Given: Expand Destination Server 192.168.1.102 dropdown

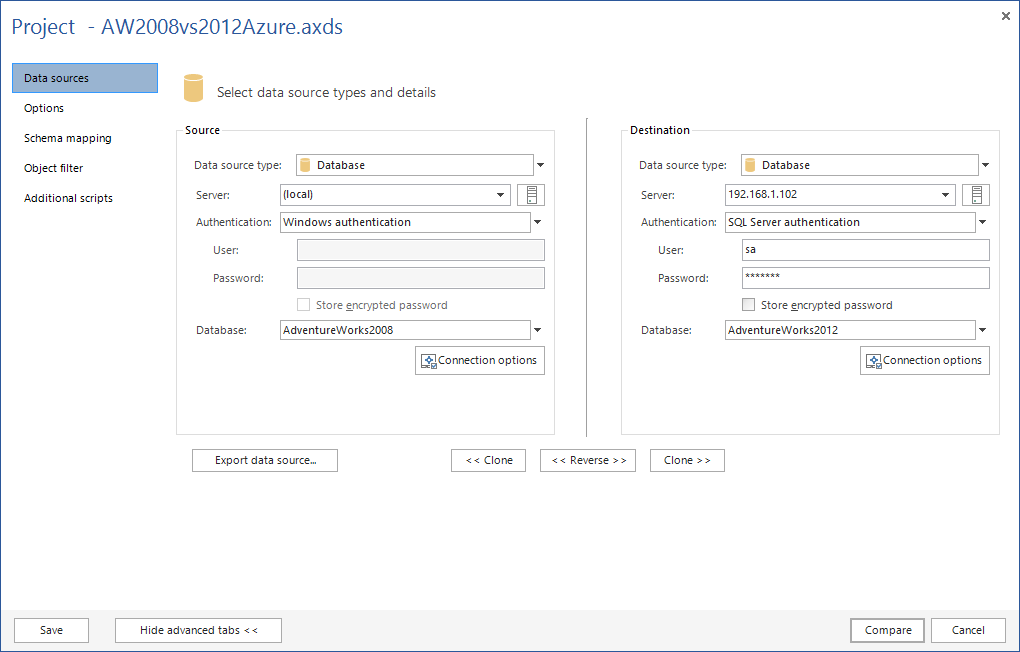Looking at the screenshot, I should pos(945,195).
